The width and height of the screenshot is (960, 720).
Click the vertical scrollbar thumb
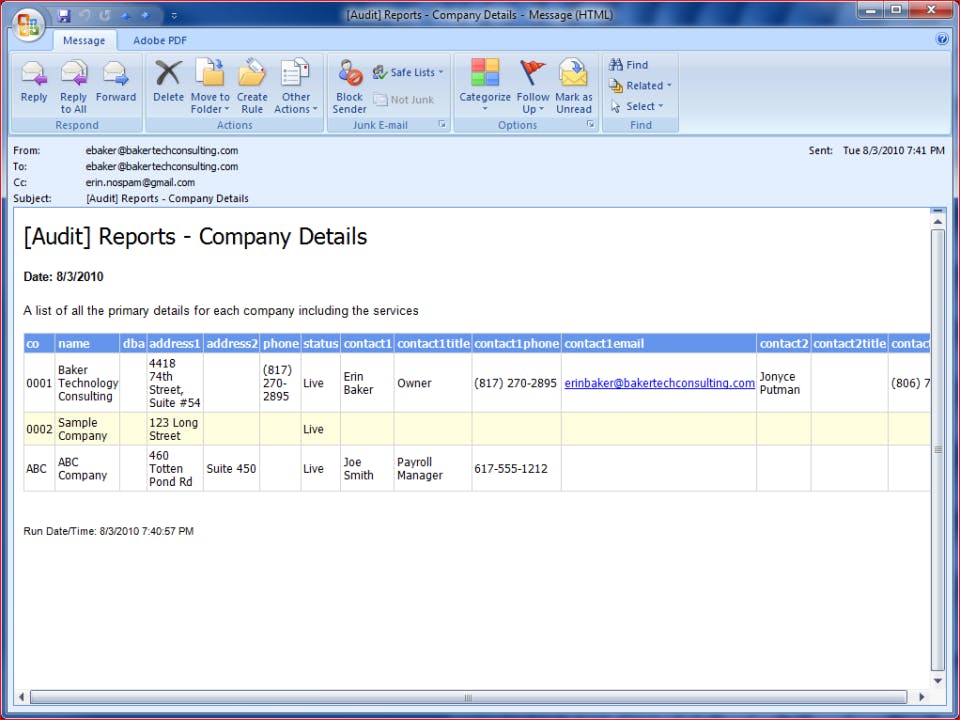click(x=937, y=450)
